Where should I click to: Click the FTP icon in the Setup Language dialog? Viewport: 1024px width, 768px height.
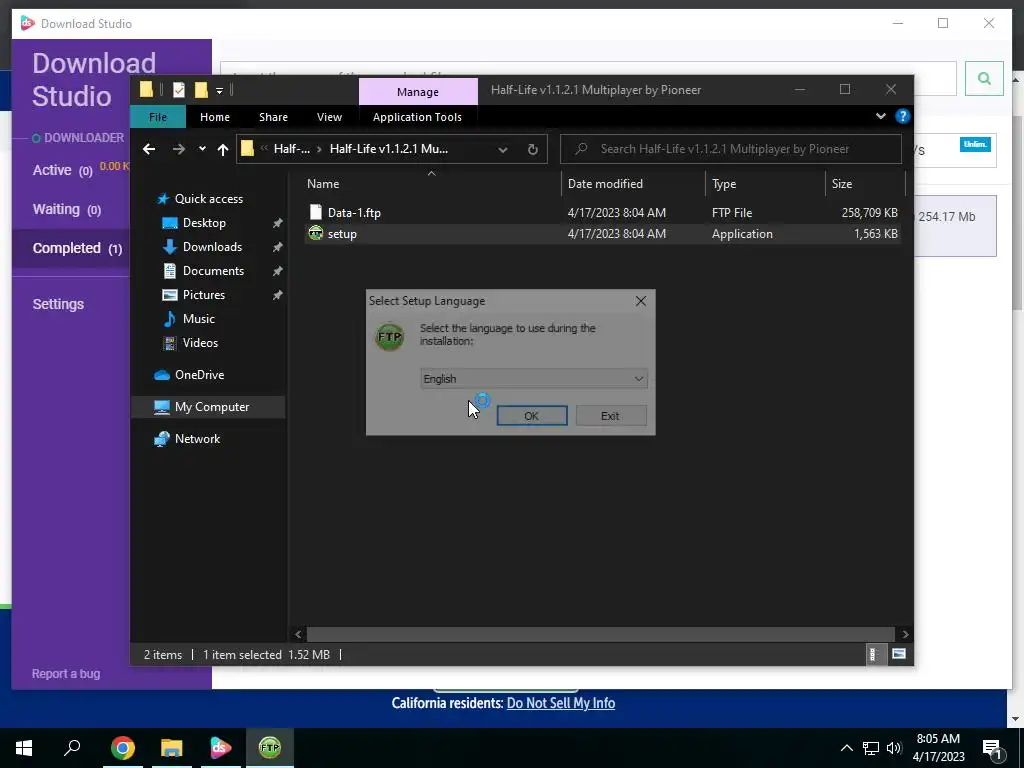(390, 337)
